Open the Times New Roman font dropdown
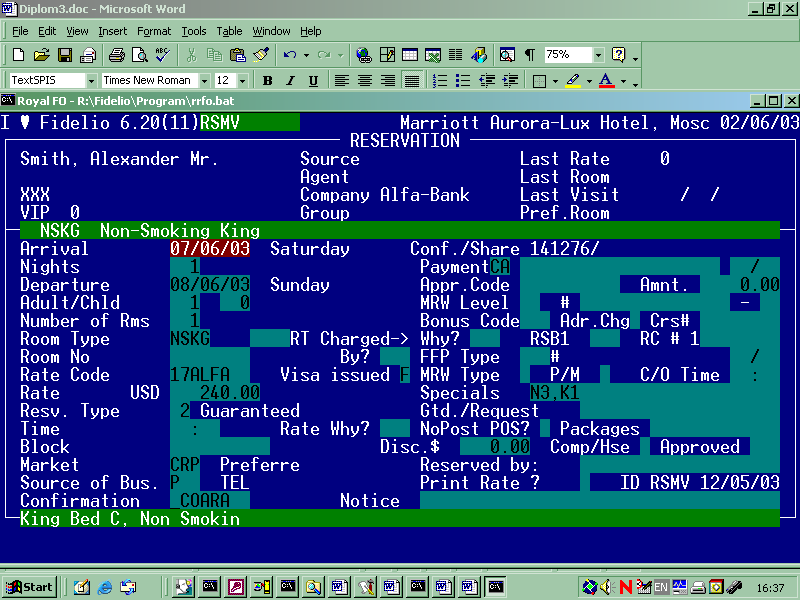 coord(204,81)
